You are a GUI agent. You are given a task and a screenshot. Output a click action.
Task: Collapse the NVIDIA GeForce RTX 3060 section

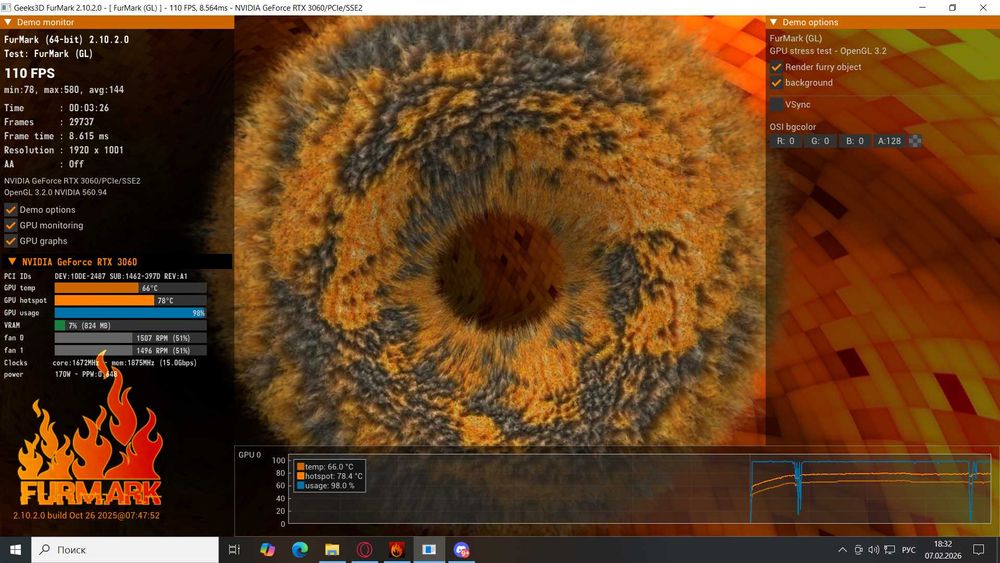click(11, 261)
